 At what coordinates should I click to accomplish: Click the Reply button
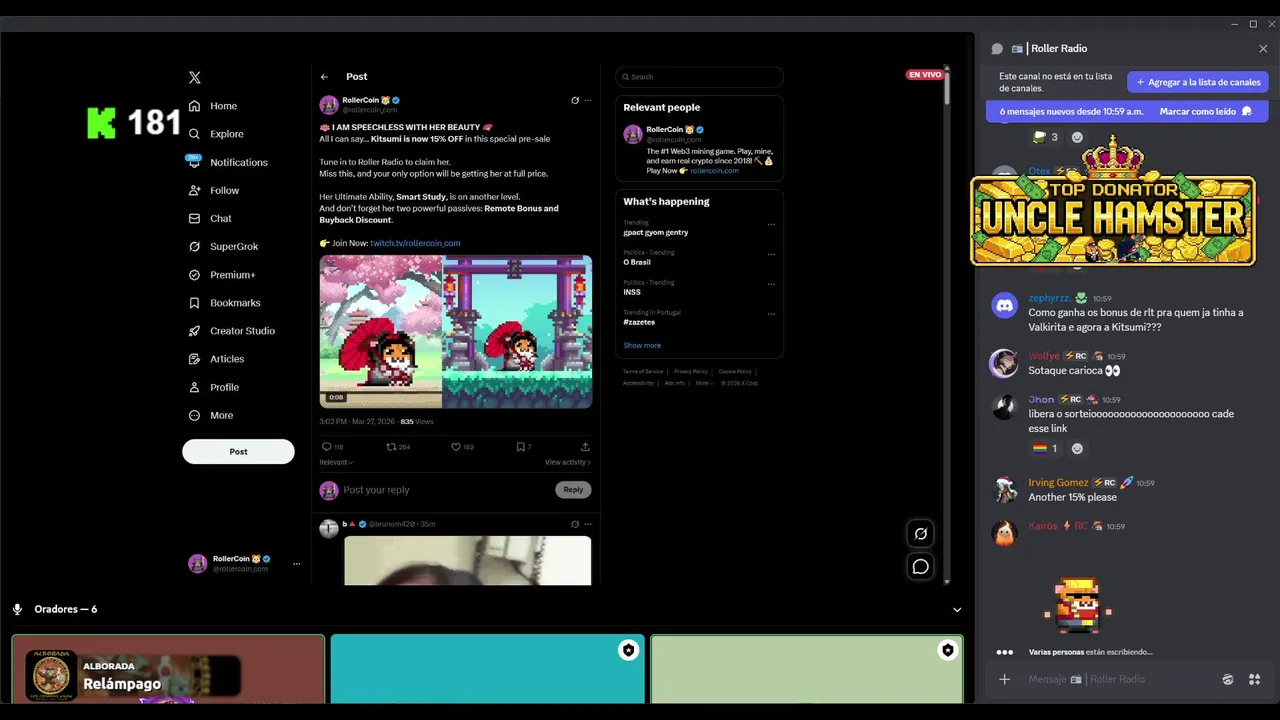pos(573,489)
